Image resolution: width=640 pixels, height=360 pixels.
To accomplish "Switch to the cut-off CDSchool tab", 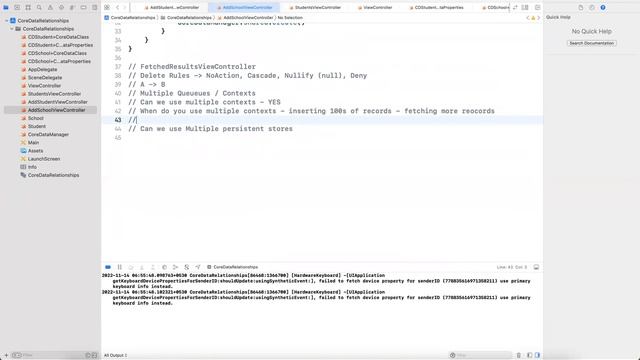I will (496, 7).
